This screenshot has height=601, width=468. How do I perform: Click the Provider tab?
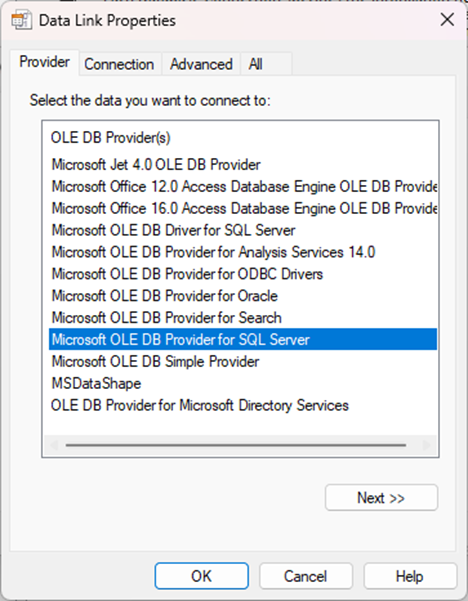[44, 62]
